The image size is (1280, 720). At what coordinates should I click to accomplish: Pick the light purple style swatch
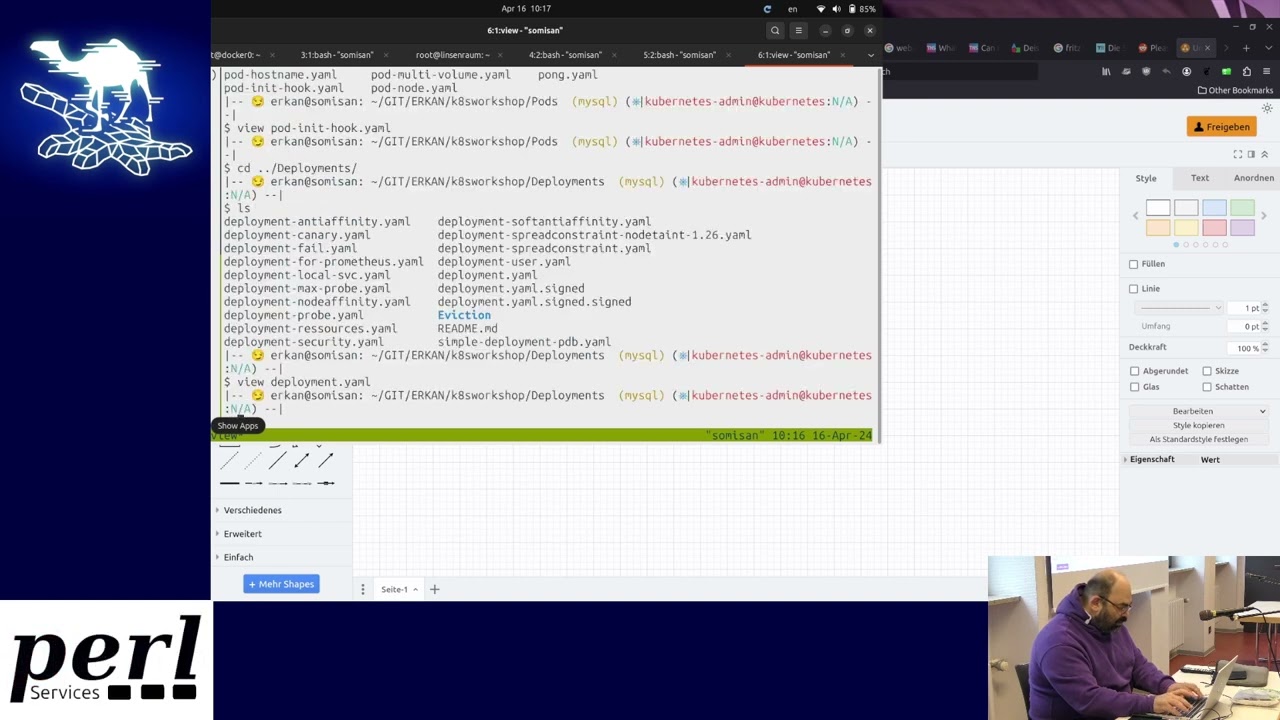point(1242,228)
